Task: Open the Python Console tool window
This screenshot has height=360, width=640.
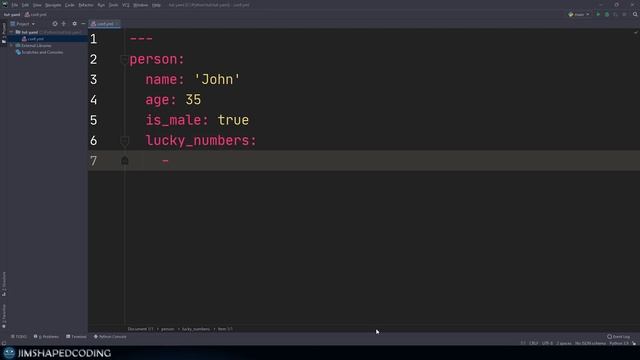Action: click(110, 337)
